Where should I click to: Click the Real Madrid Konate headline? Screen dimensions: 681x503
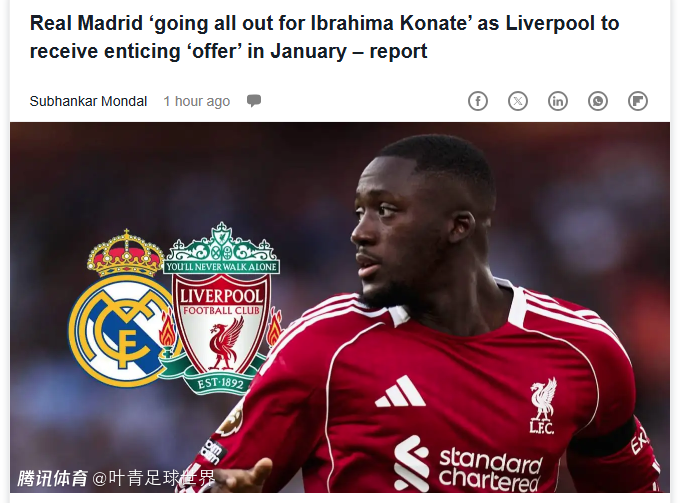(x=324, y=37)
